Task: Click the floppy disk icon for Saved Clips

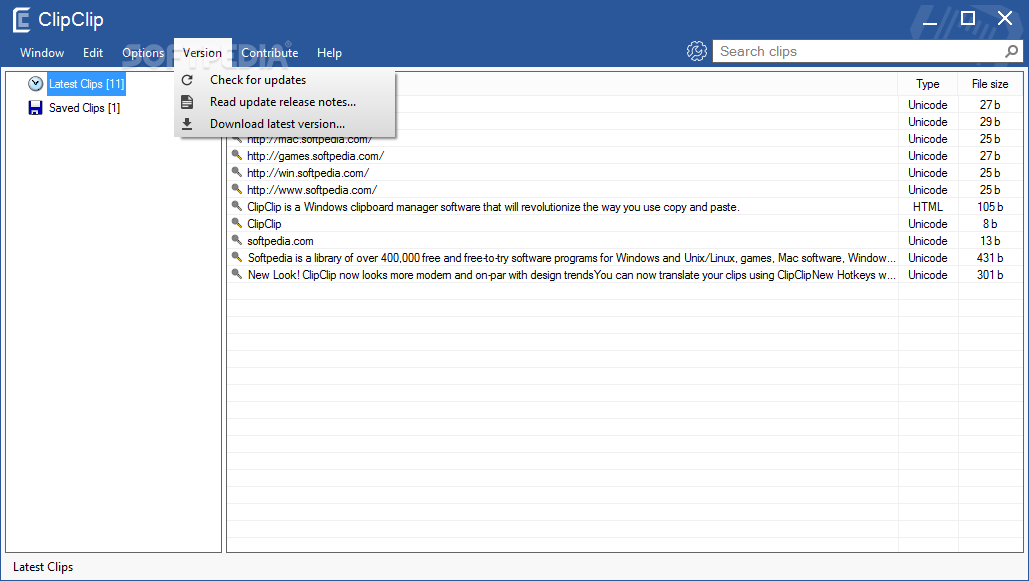Action: point(35,108)
